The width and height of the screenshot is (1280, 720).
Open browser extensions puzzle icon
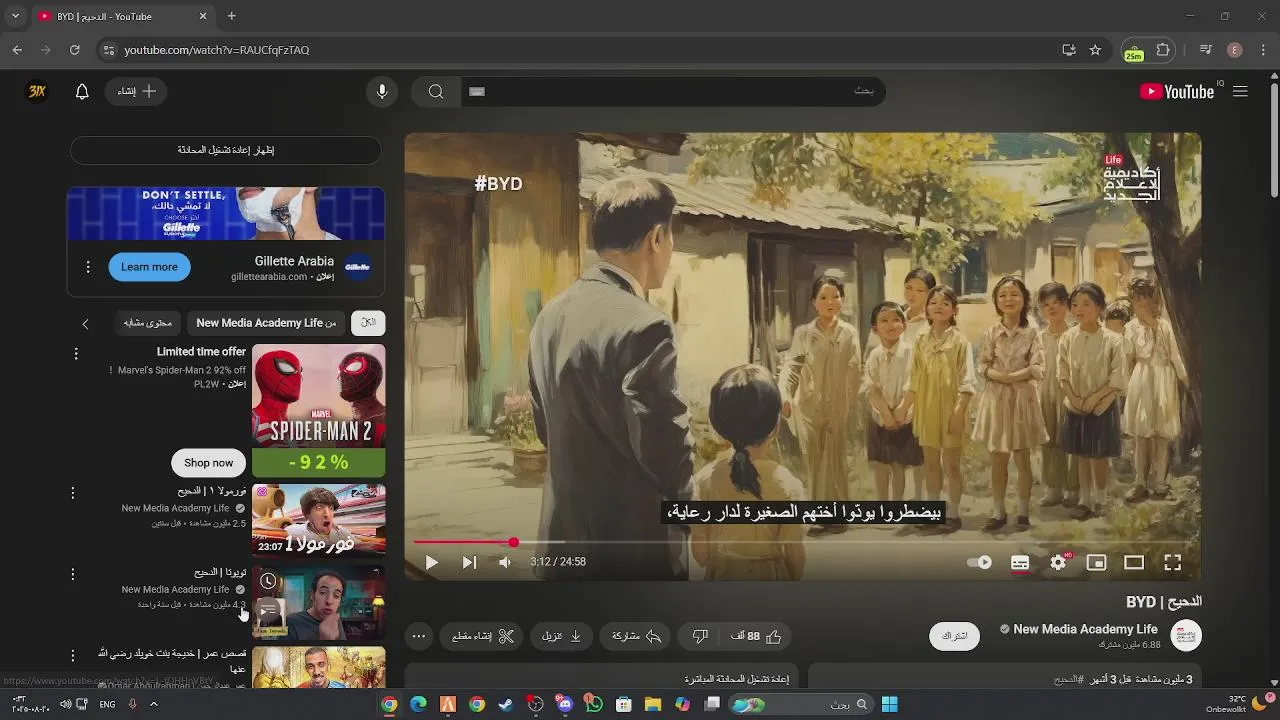point(1163,50)
